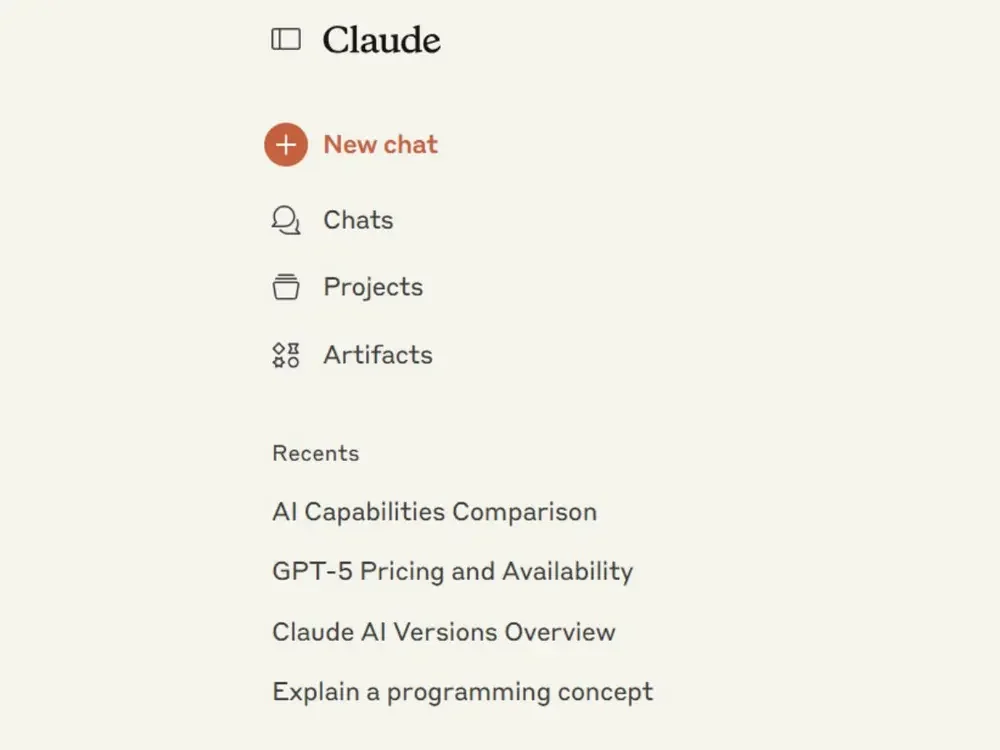Click the speech bubbles Chats icon

coord(286,221)
